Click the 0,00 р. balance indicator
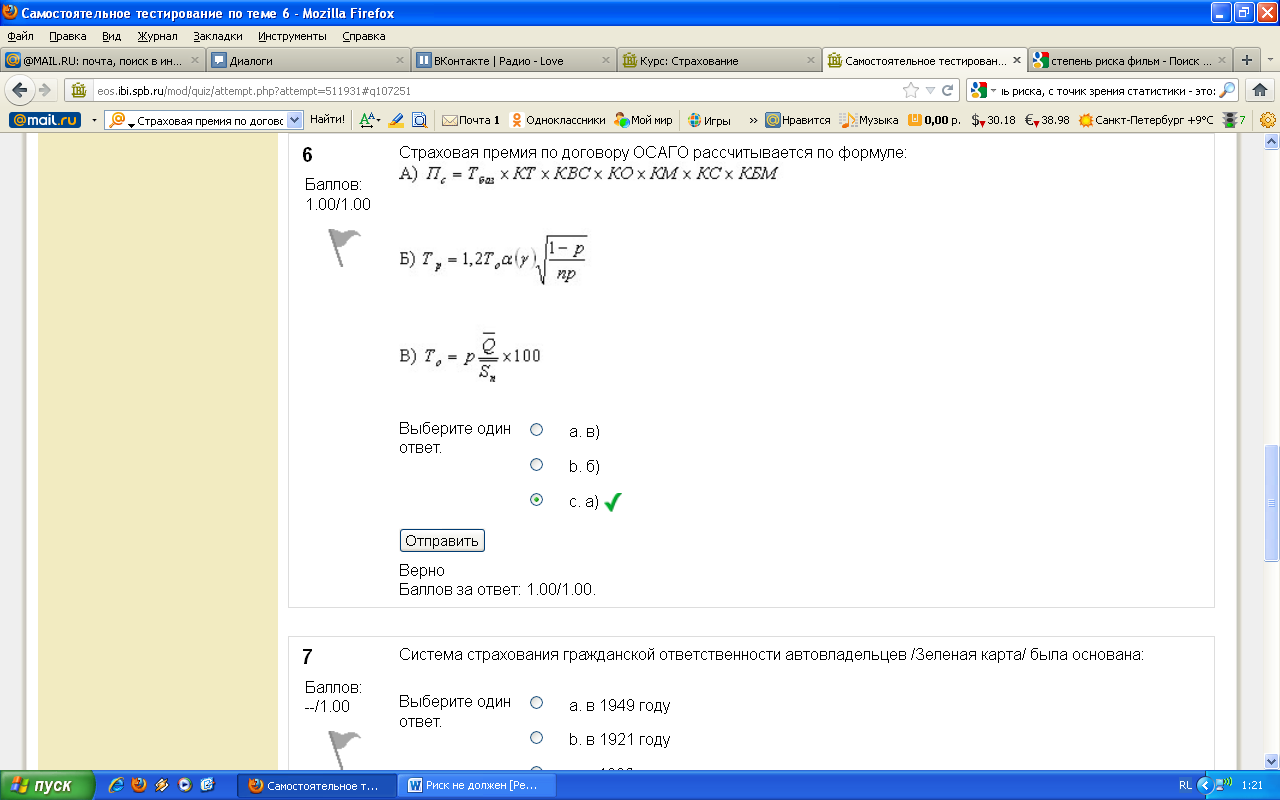 click(934, 120)
